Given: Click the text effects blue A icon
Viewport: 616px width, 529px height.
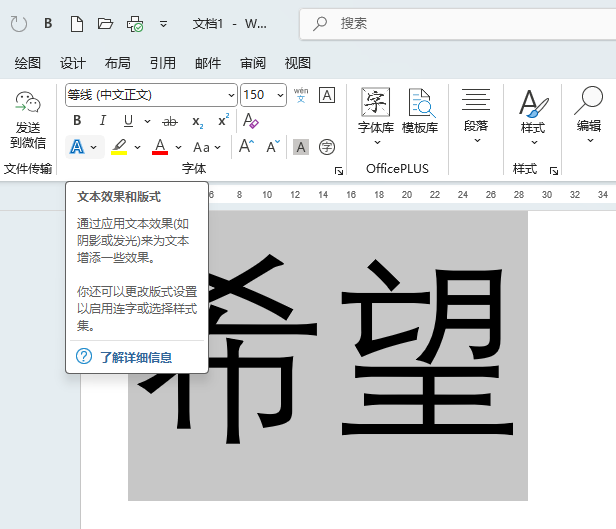Looking at the screenshot, I should click(77, 147).
